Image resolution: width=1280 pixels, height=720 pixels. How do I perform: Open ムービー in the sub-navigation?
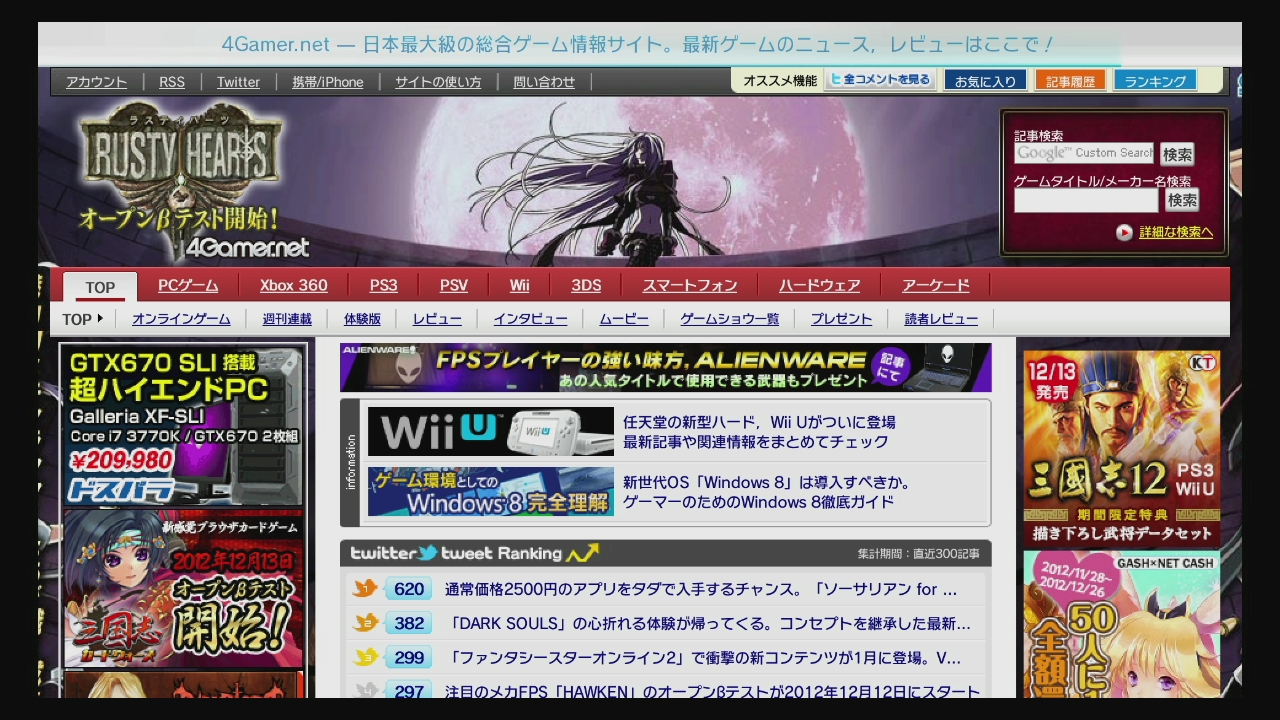coord(624,319)
